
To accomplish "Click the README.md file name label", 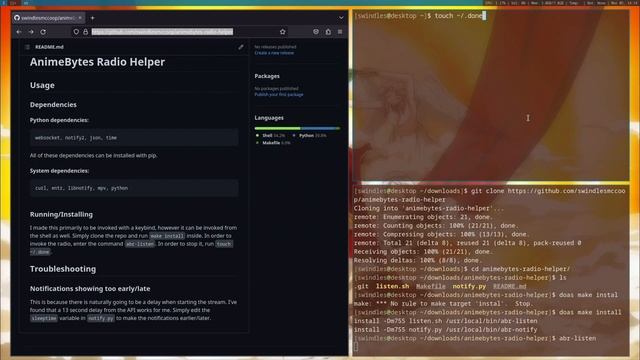I will click(x=49, y=47).
